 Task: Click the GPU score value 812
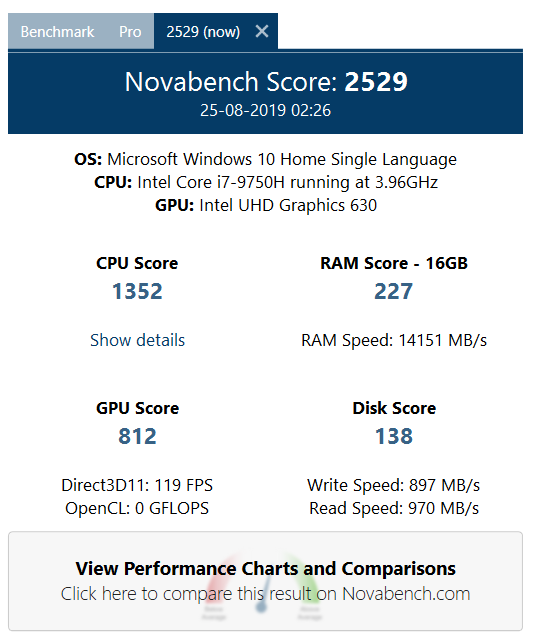click(137, 436)
